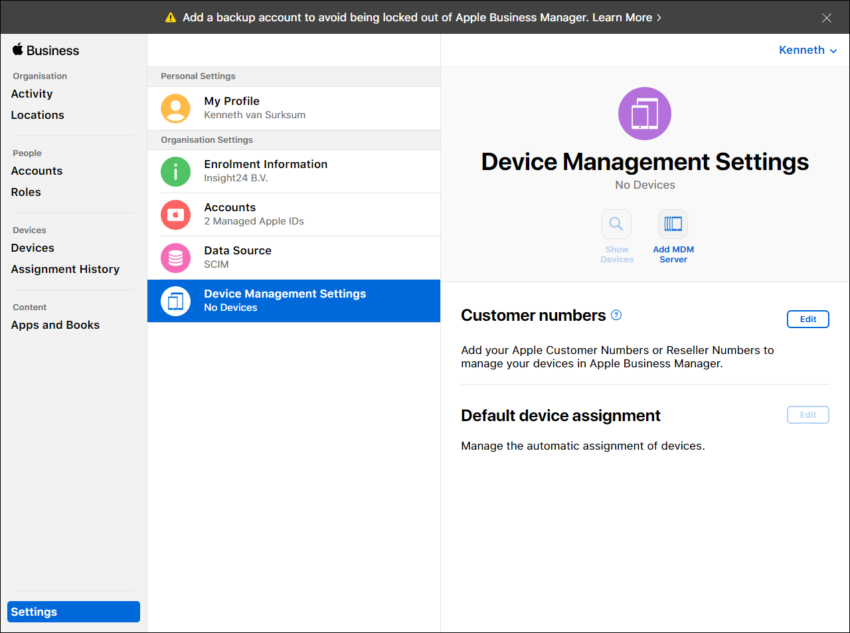Click the red Accounts icon

click(174, 214)
